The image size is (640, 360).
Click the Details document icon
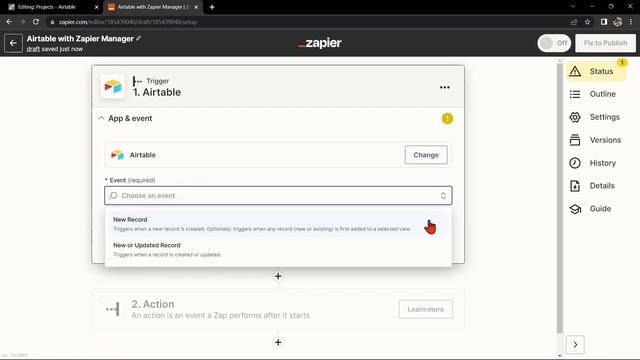(x=575, y=186)
